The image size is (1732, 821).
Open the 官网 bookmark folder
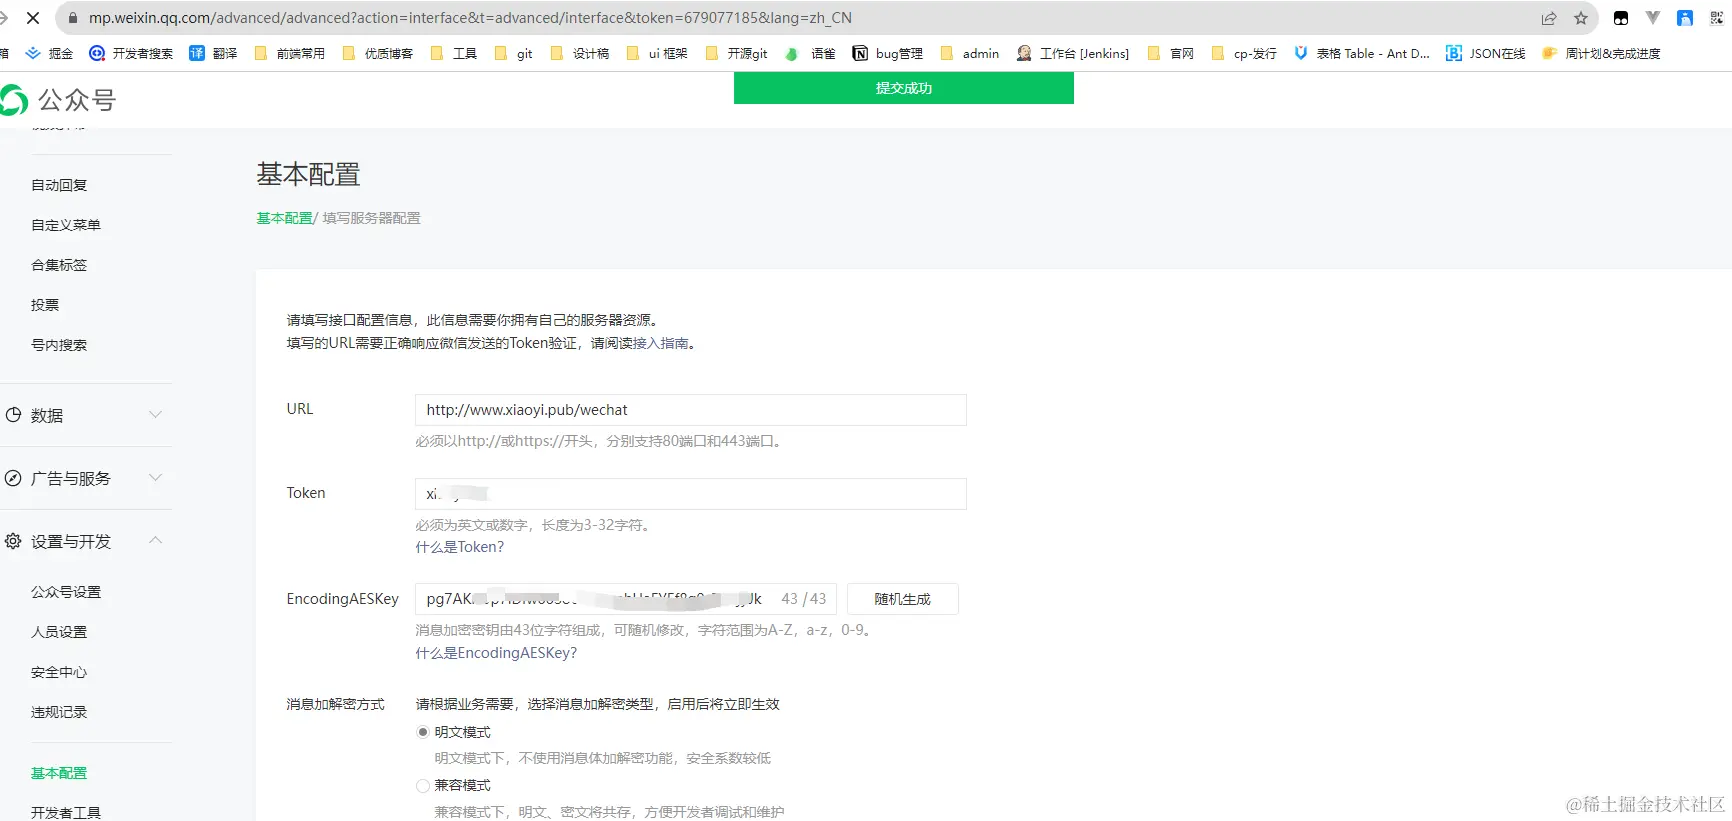click(x=1171, y=54)
